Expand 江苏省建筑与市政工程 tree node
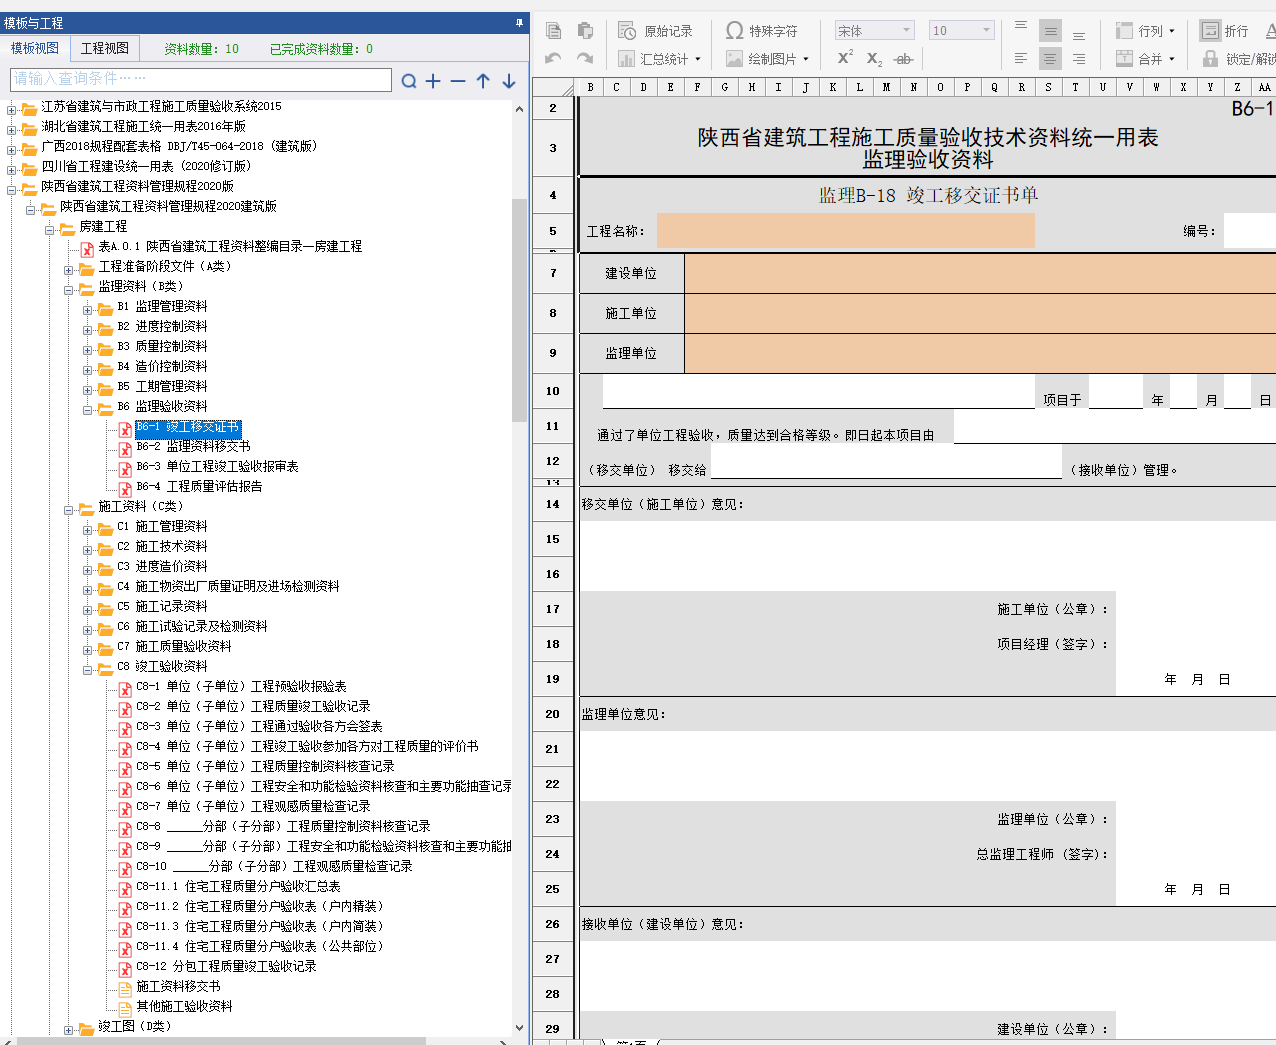Image resolution: width=1276 pixels, height=1045 pixels. [x=11, y=109]
